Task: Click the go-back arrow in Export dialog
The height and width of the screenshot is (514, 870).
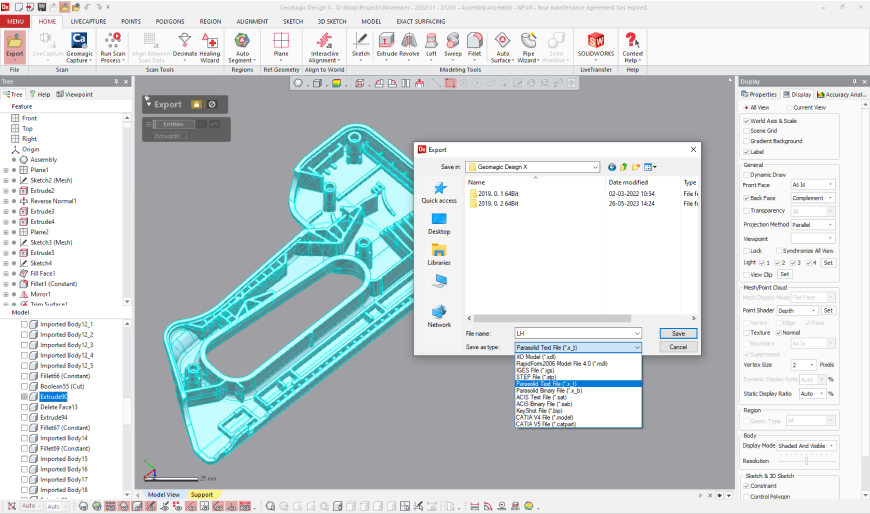Action: (x=611, y=167)
